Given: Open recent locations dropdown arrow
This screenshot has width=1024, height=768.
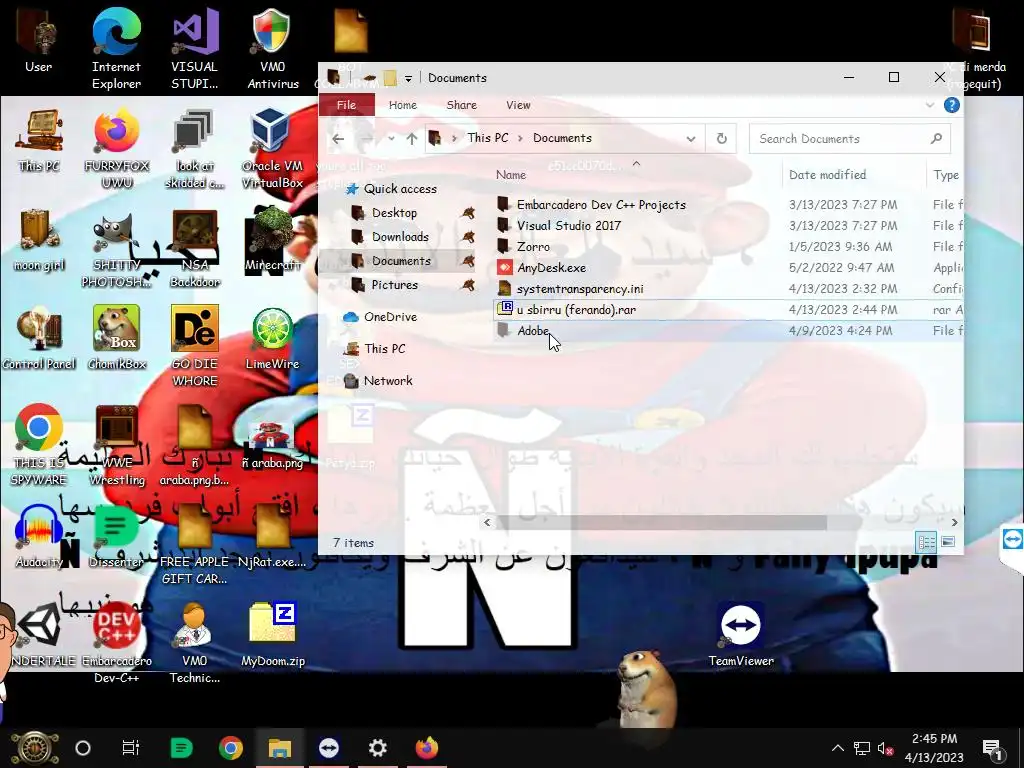Looking at the screenshot, I should [391, 138].
